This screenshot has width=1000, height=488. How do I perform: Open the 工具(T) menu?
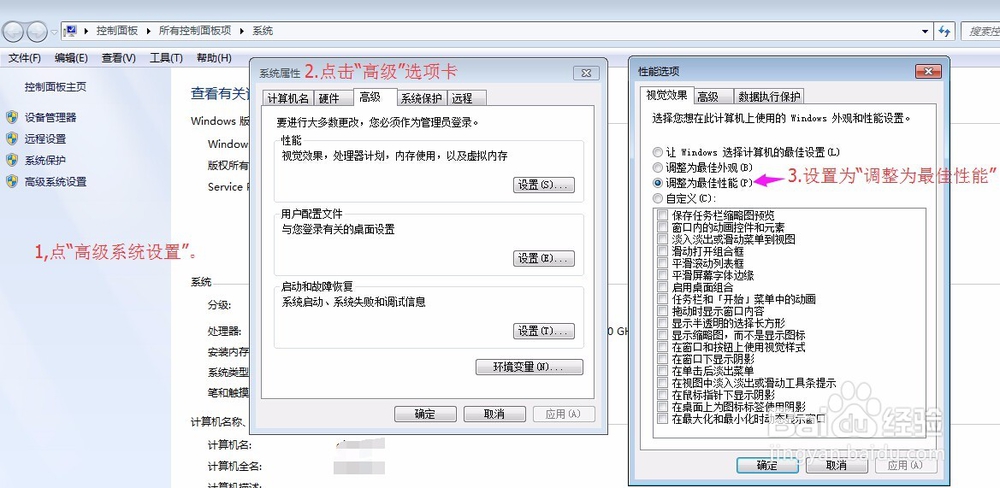click(166, 58)
